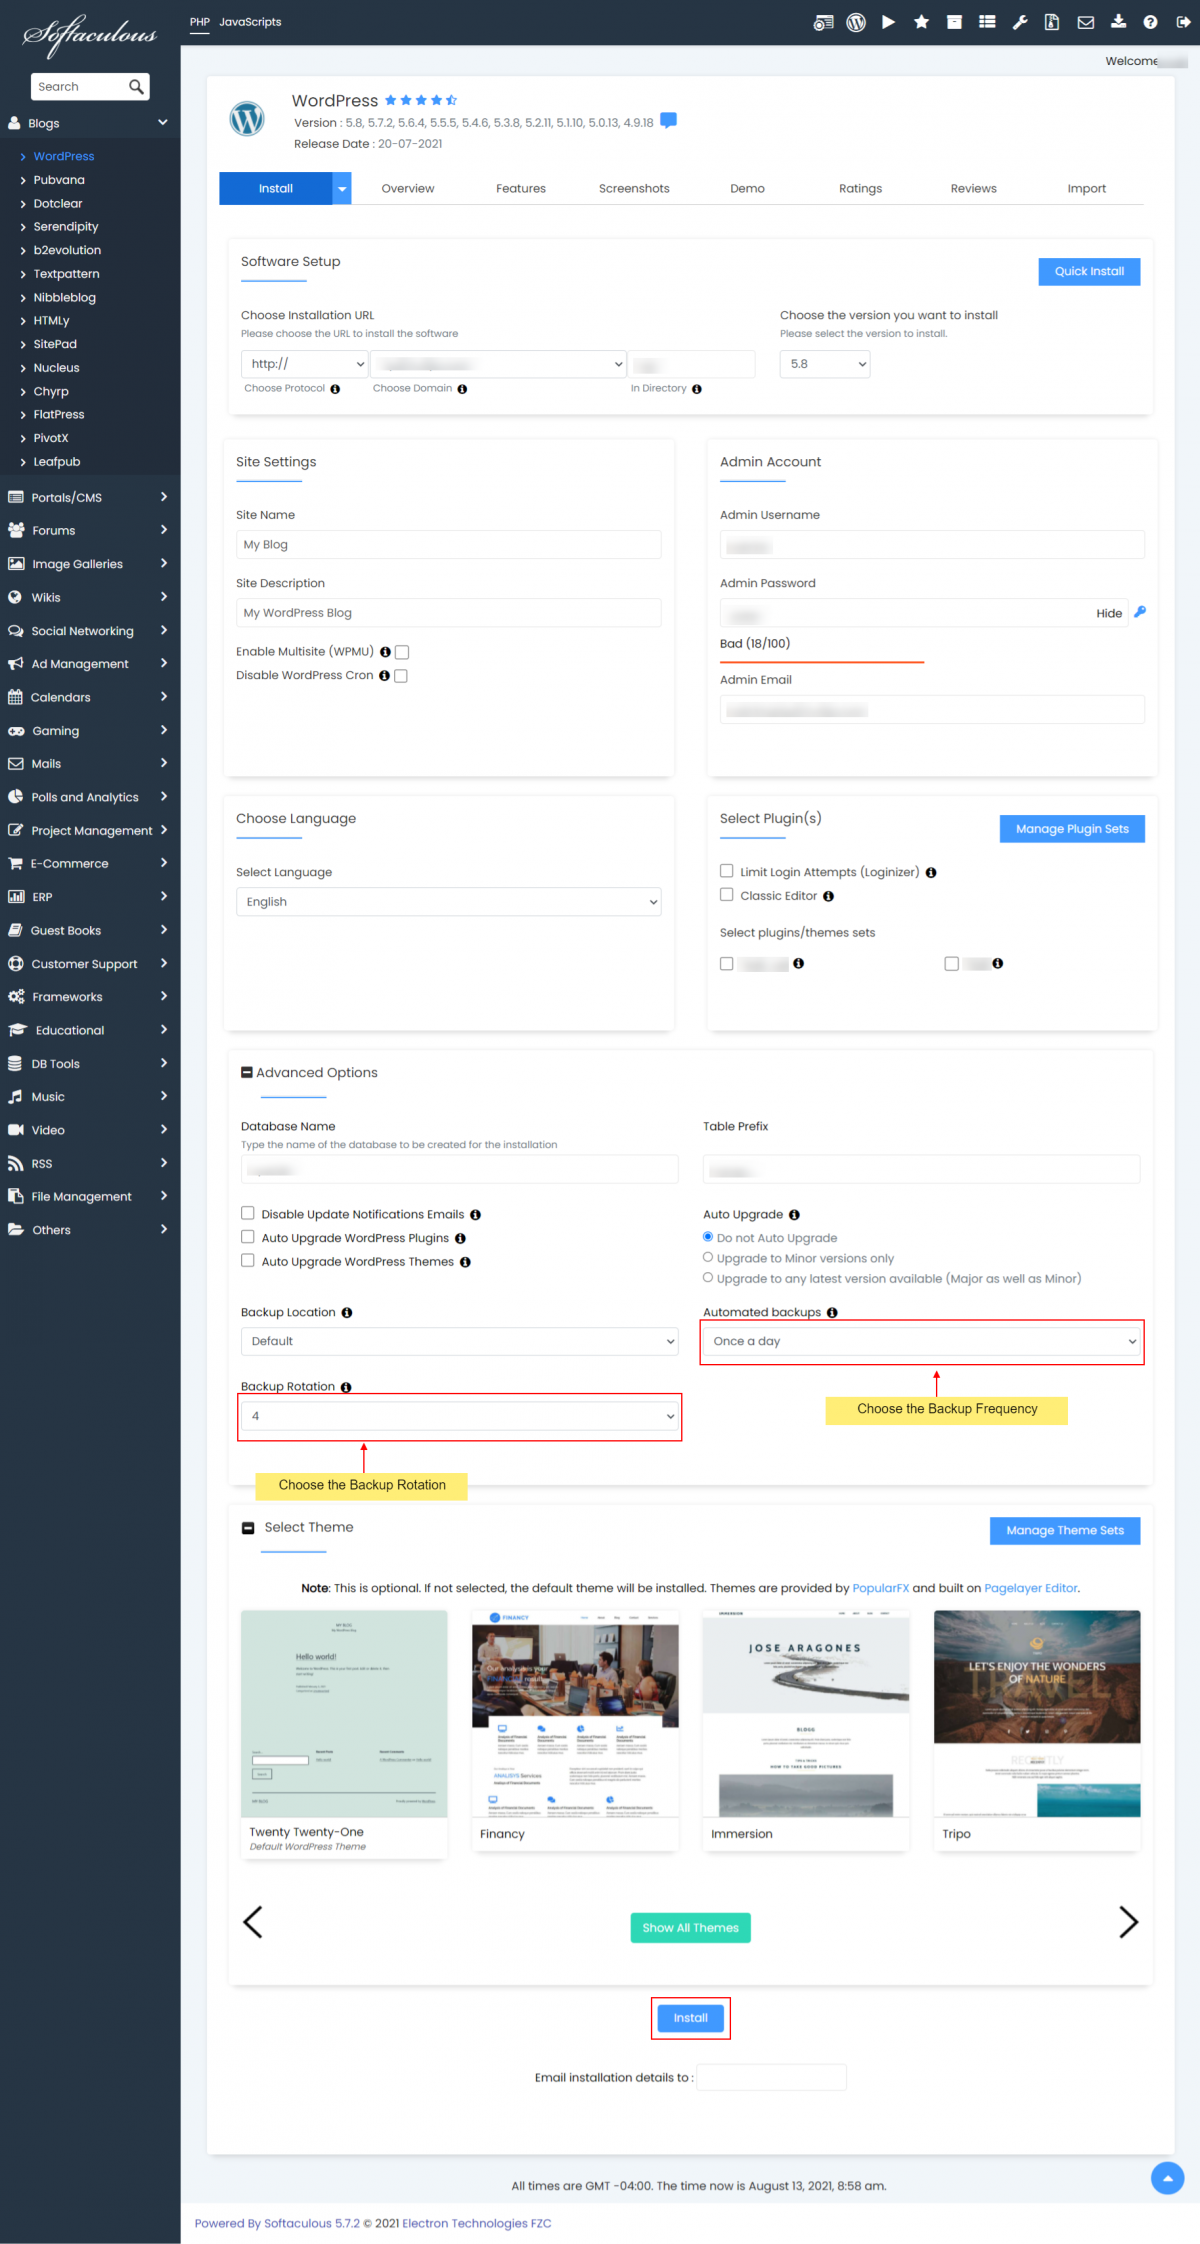Viewport: 1200px width, 2244px height.
Task: Open the WordPress manager icon in top toolbar
Action: (856, 22)
